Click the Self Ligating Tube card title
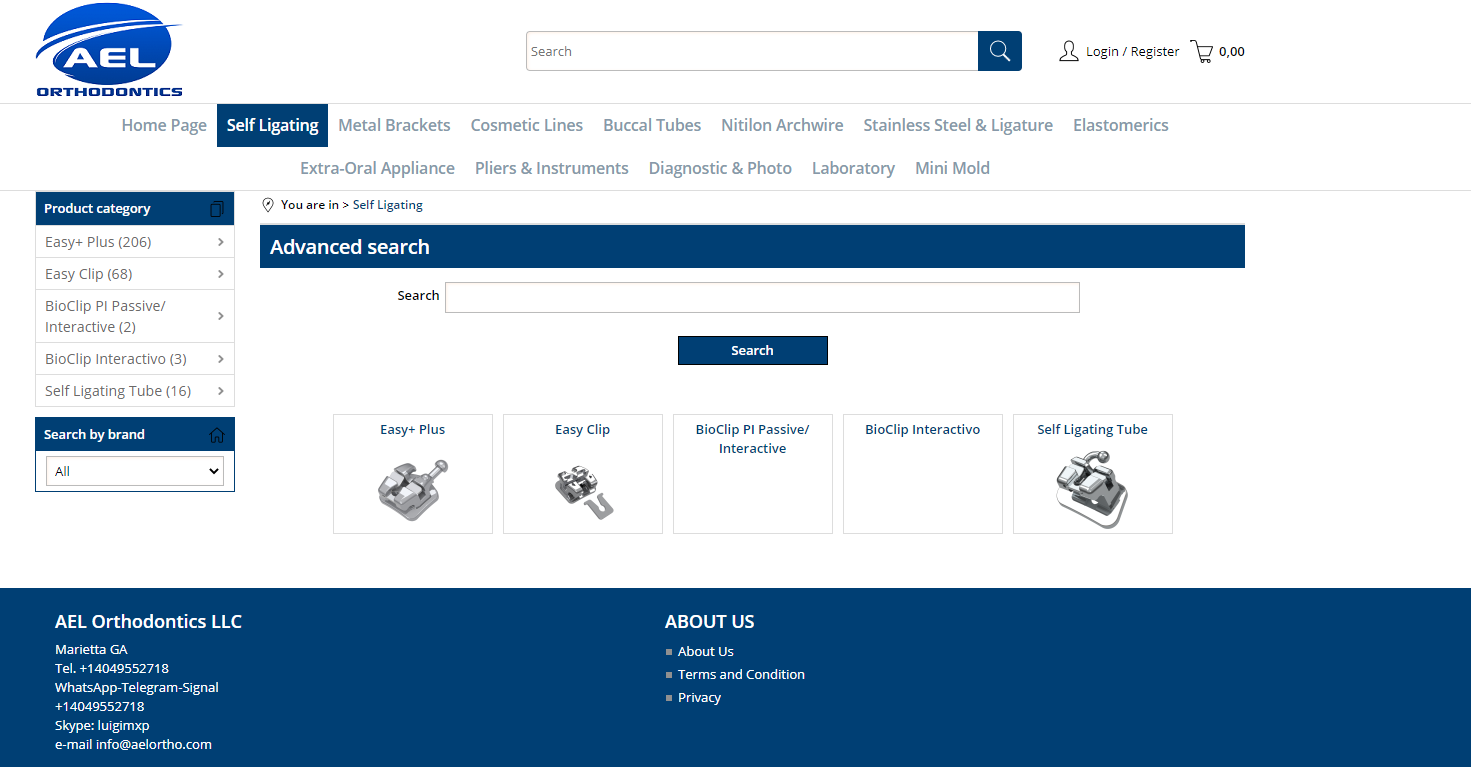 click(x=1093, y=430)
